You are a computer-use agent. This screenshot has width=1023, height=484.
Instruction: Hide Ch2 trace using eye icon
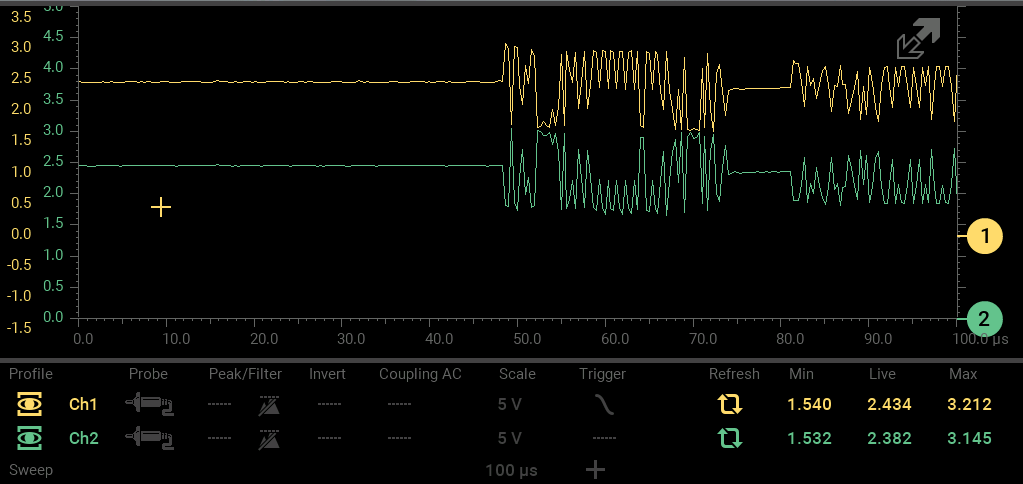pos(30,438)
